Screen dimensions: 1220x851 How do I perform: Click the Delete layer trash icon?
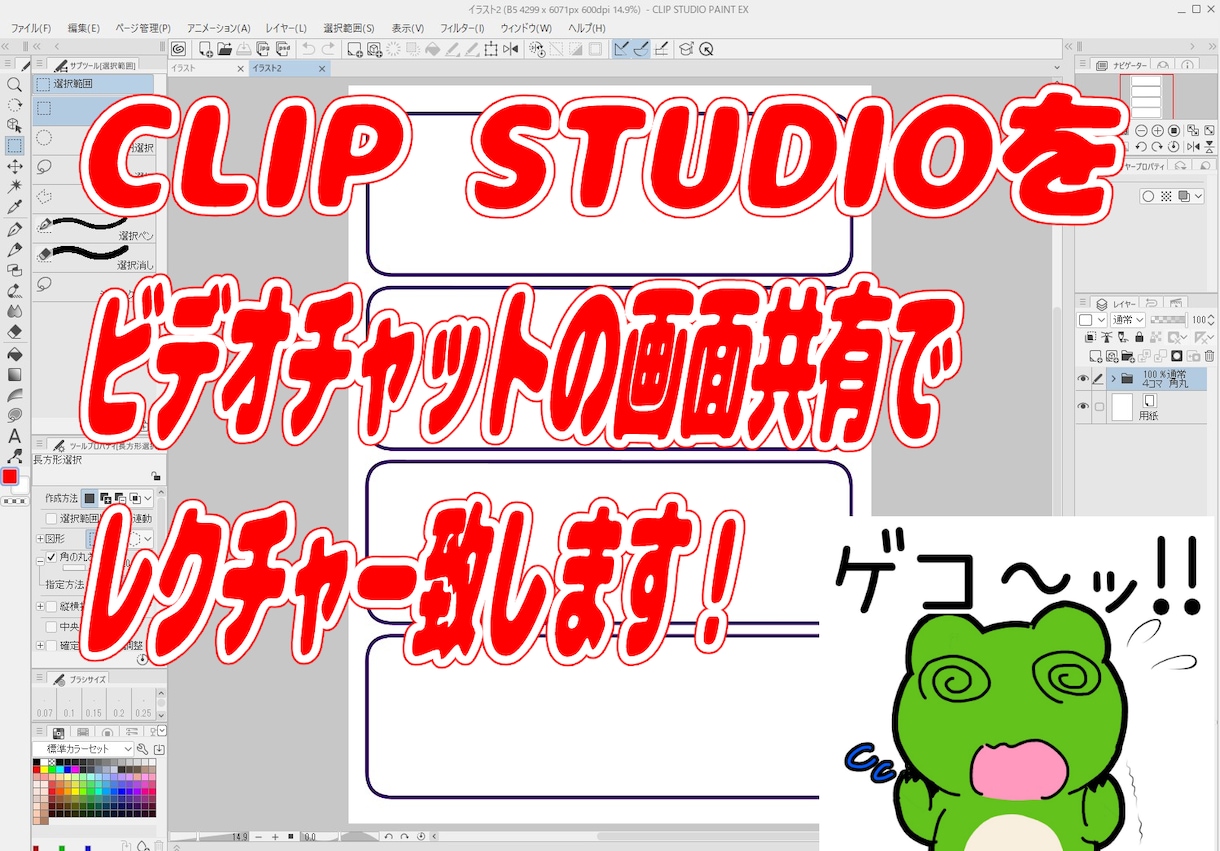[1209, 356]
